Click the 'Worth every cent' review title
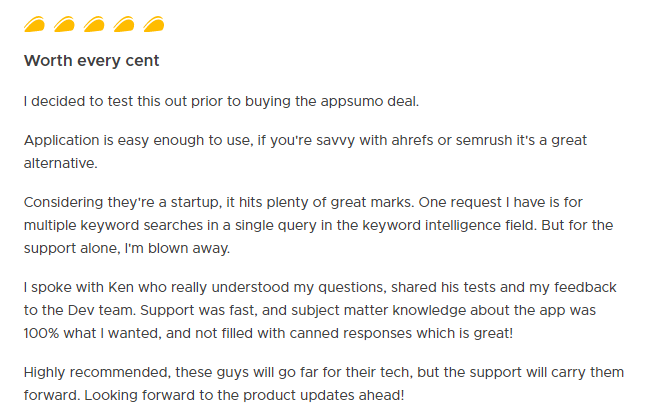 [91, 61]
